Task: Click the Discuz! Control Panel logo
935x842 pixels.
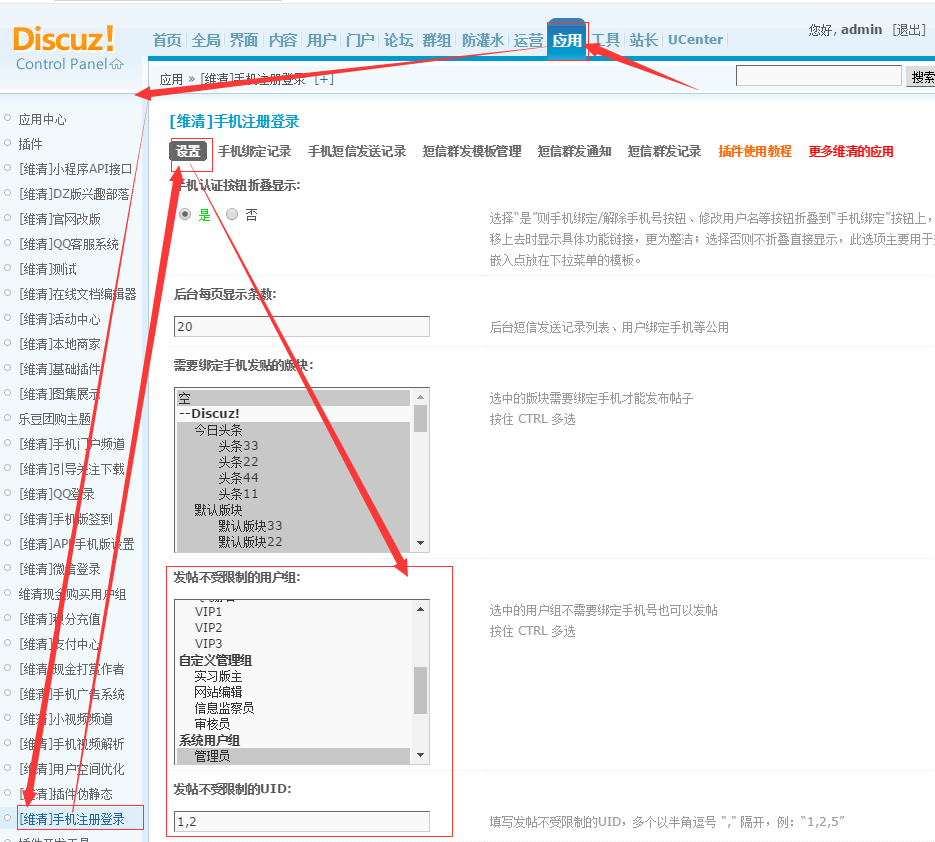Action: click(68, 48)
